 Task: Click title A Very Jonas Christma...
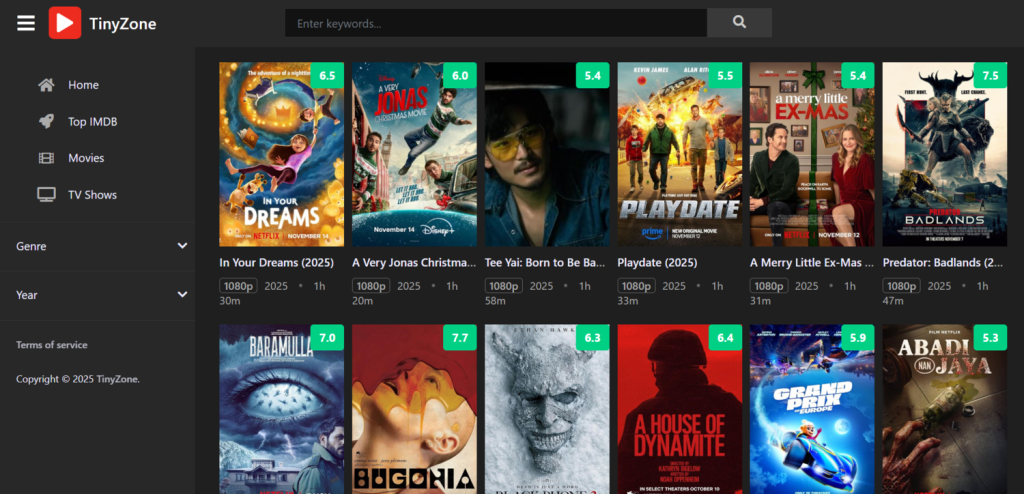click(x=414, y=263)
